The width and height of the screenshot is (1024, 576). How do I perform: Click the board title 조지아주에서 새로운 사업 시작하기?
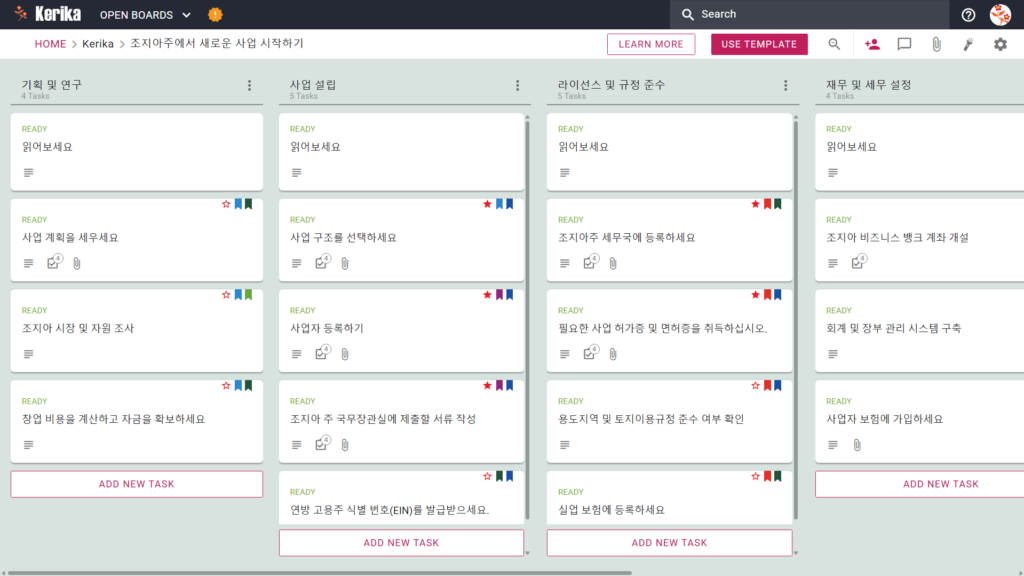click(x=217, y=43)
